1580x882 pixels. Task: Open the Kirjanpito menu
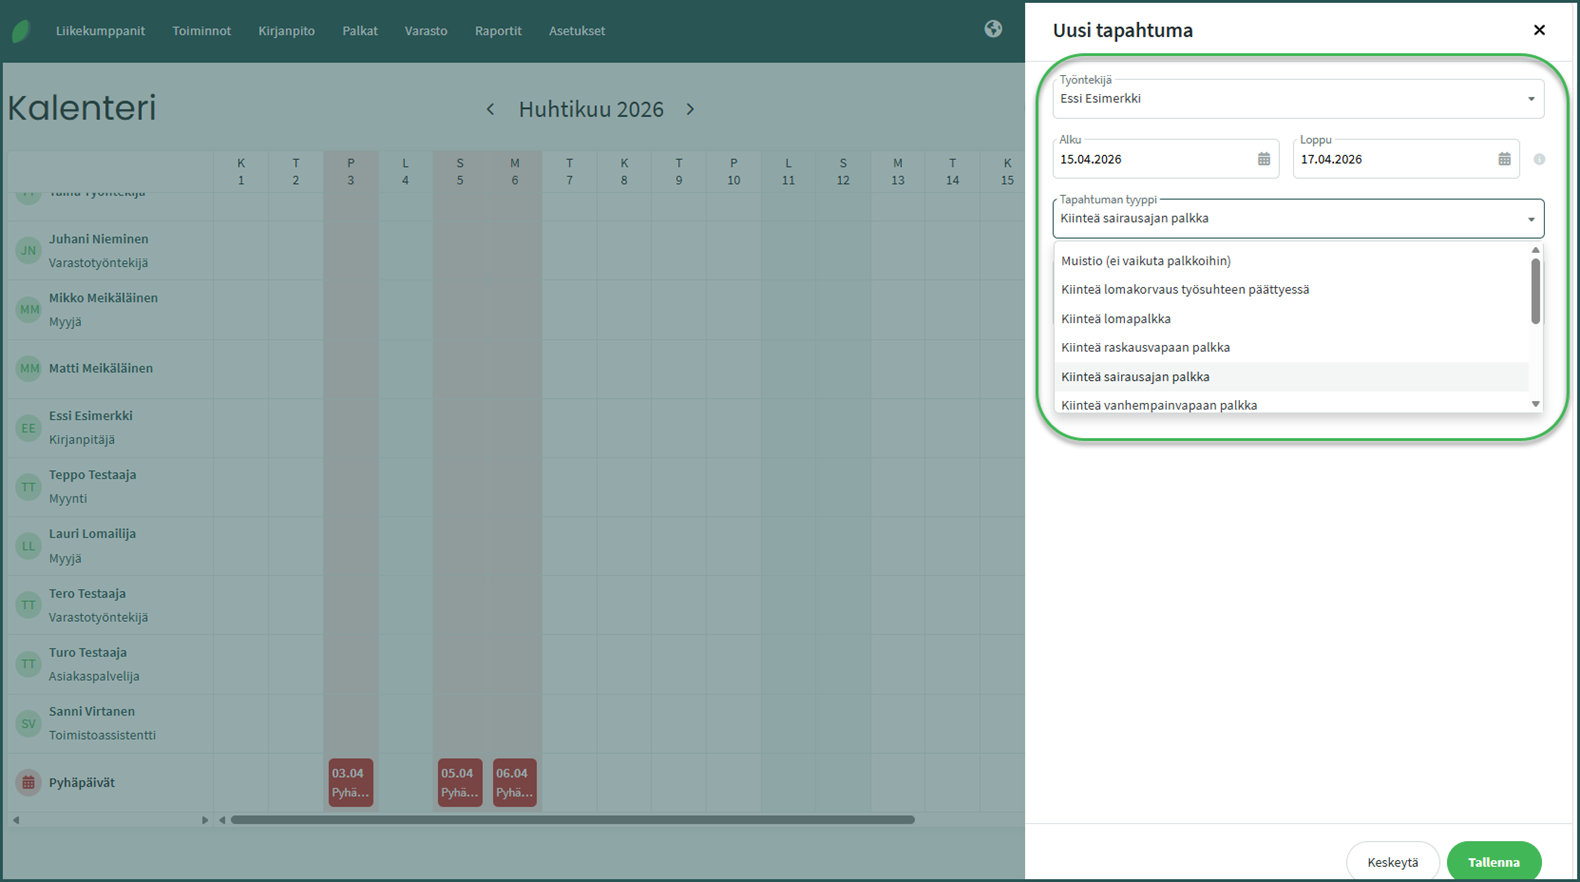point(286,31)
